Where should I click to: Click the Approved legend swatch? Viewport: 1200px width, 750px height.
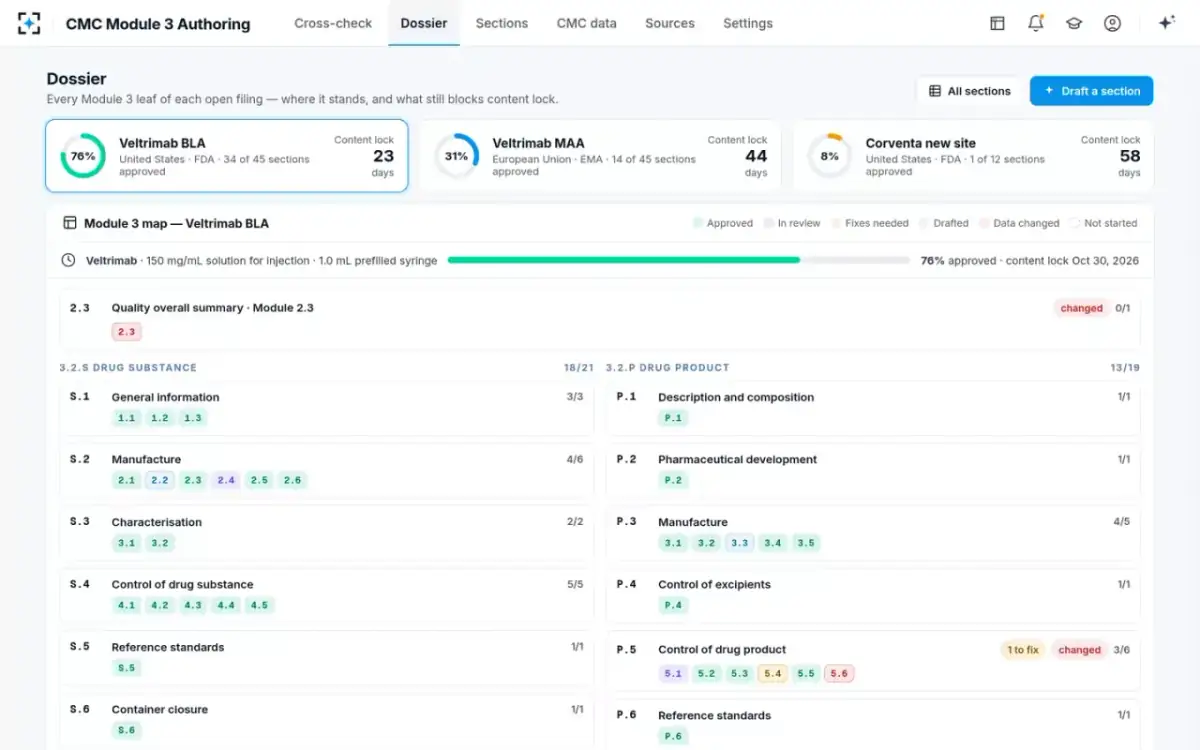(x=698, y=223)
